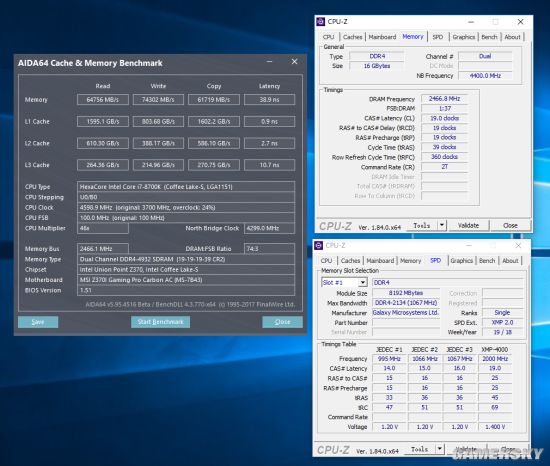Switch to the Bench tab in lower CPU-Z
The height and width of the screenshot is (466, 550).
click(487, 261)
